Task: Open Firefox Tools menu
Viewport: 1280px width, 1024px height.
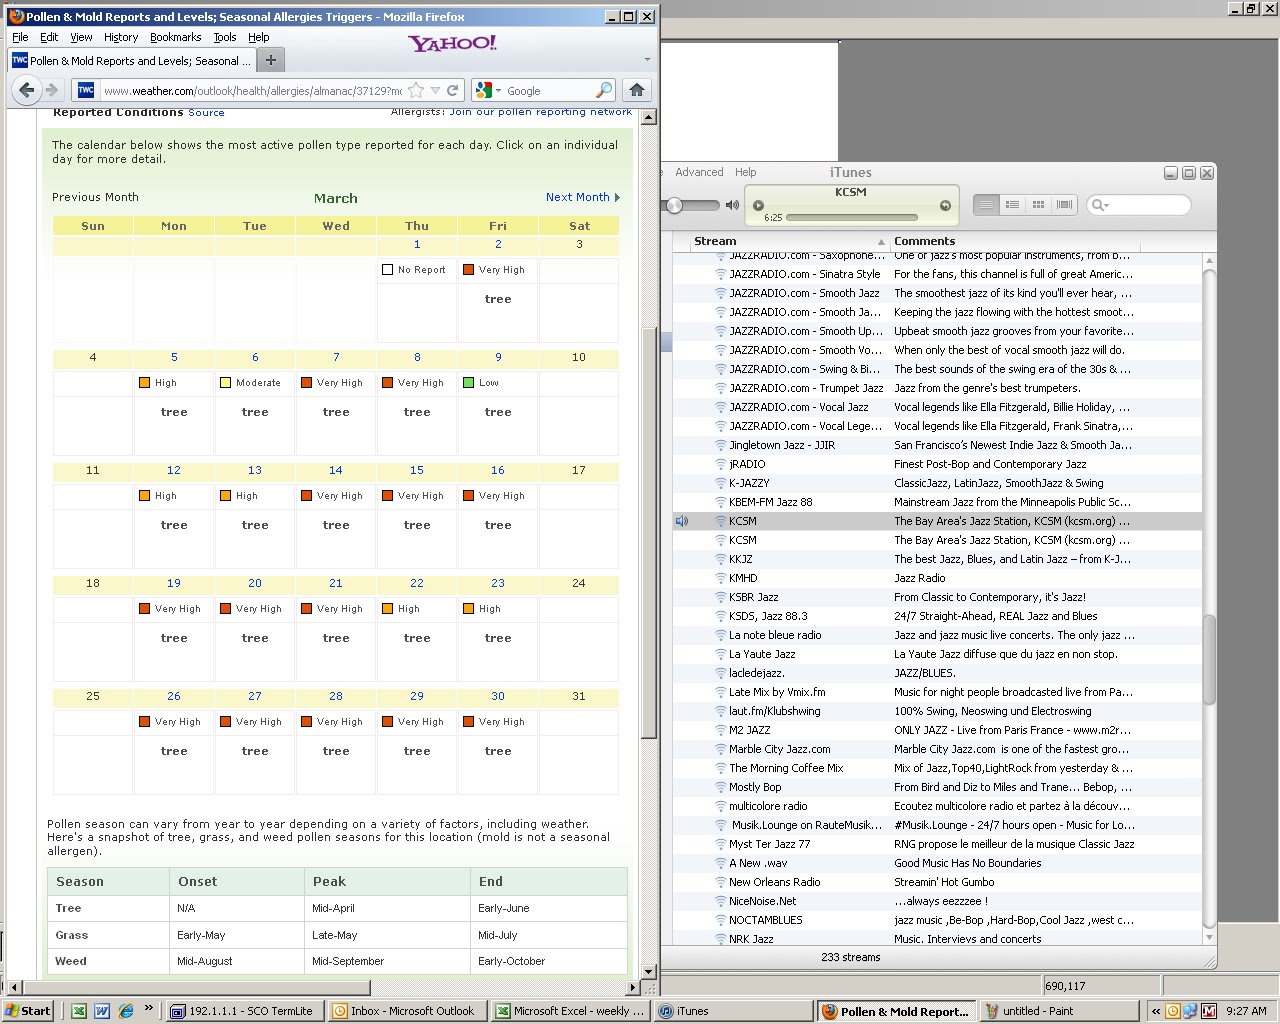Action: 225,37
